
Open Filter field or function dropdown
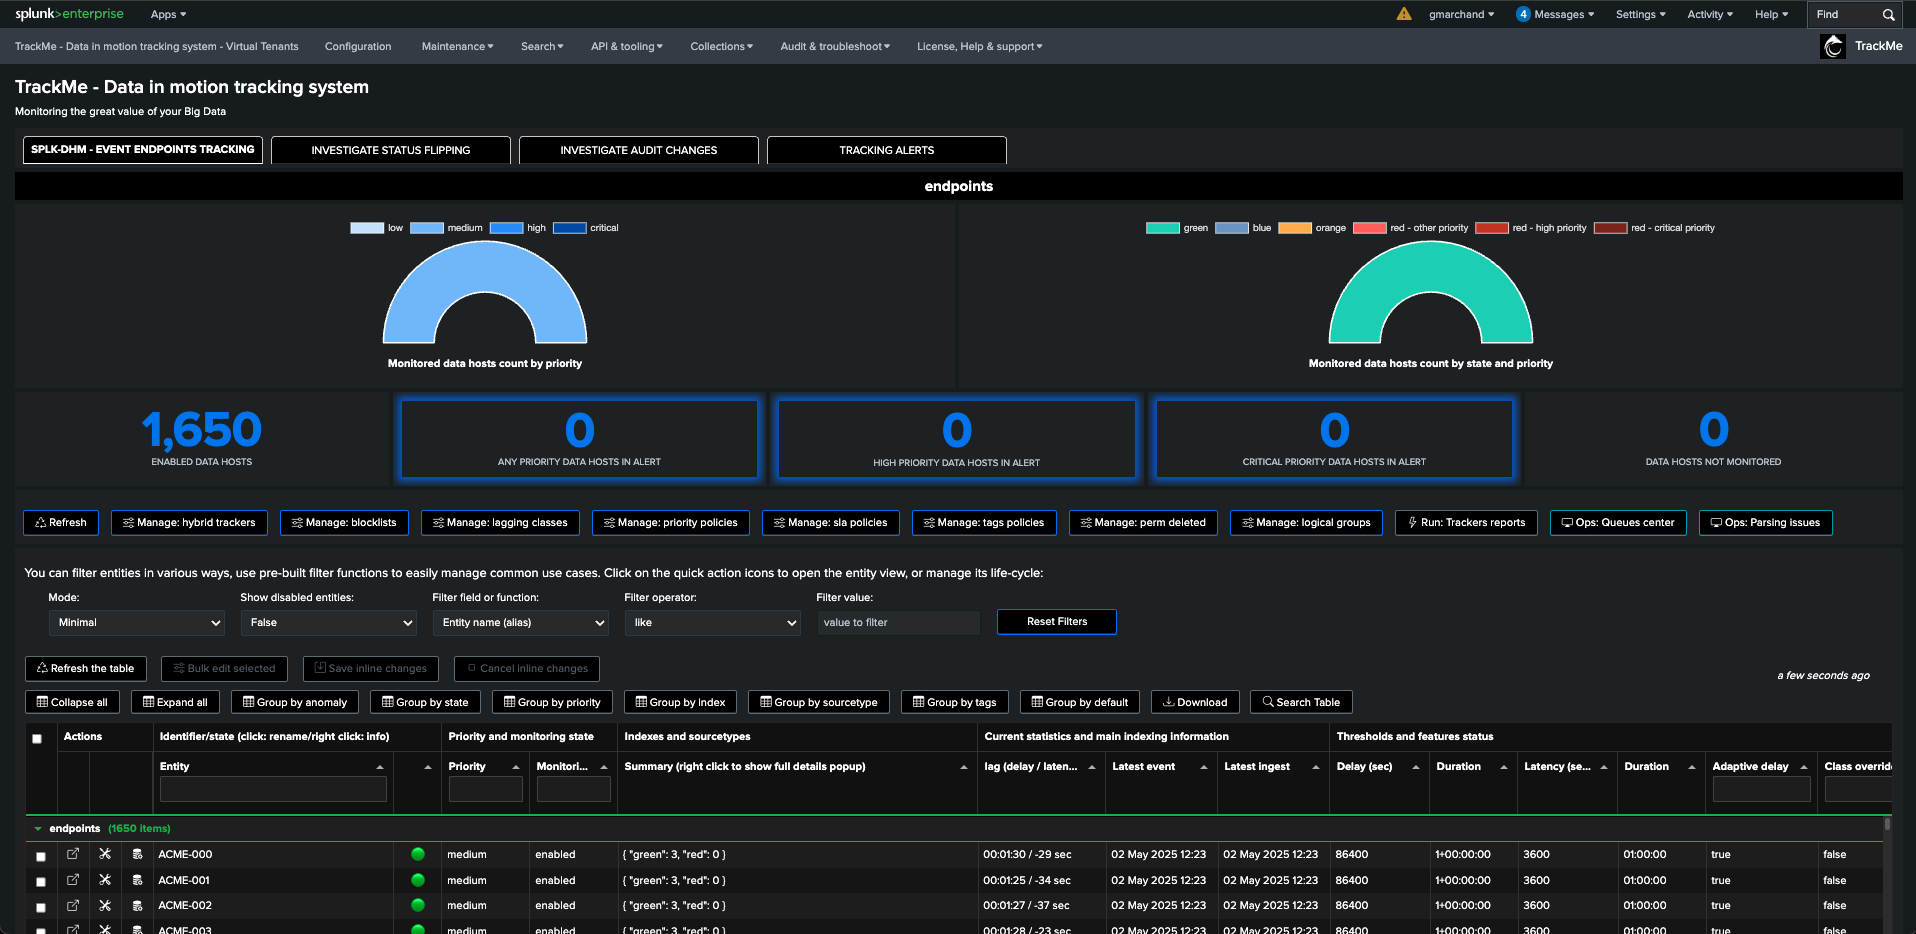click(x=521, y=622)
